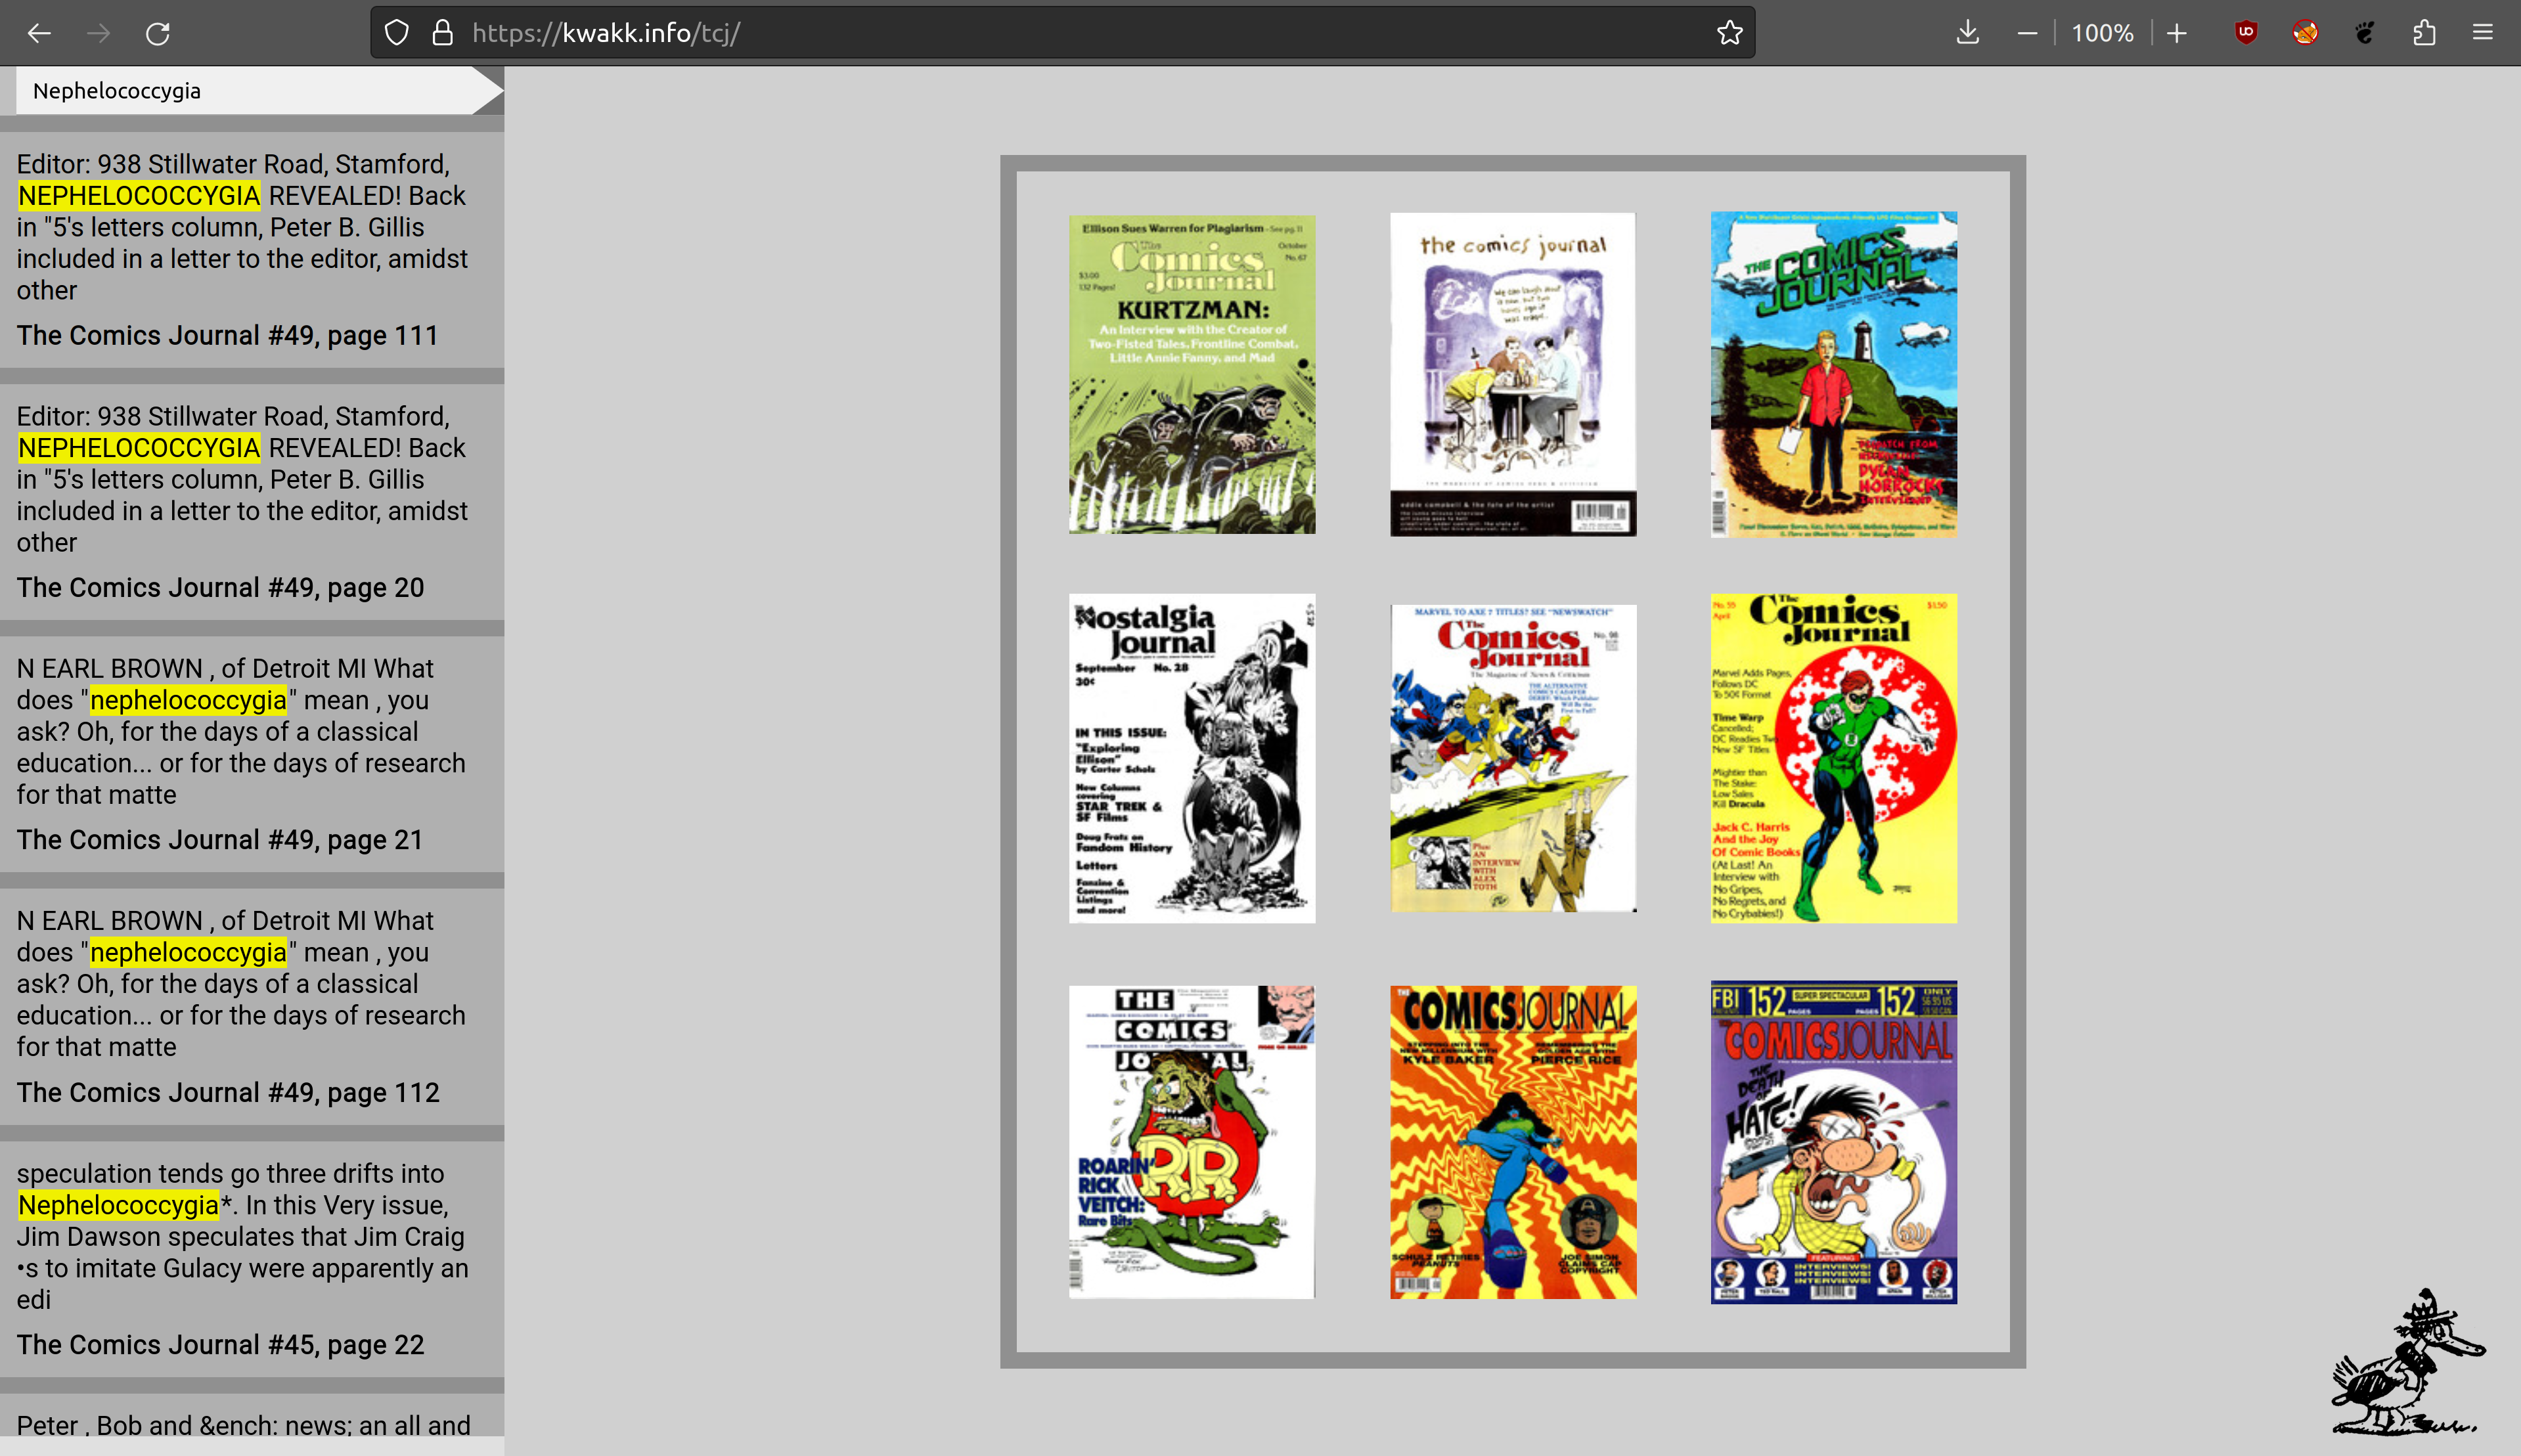Zoom in with the plus button
Screen dimensions: 2521x1456
(x=2177, y=33)
